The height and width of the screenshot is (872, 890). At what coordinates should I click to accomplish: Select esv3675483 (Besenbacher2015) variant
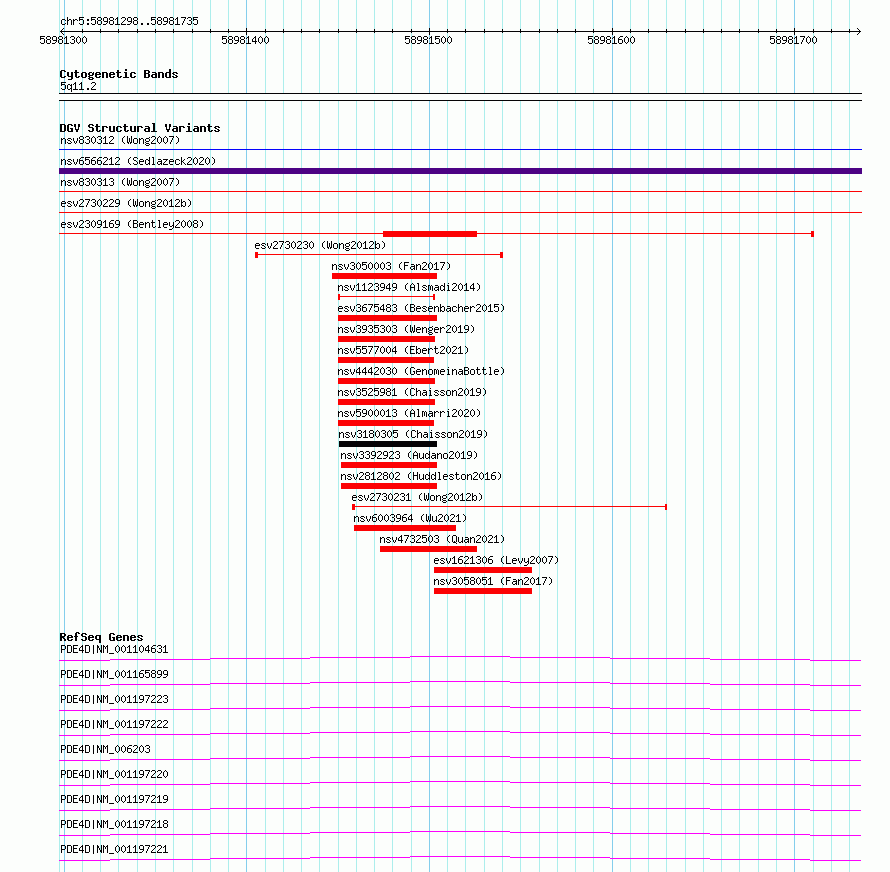click(421, 308)
